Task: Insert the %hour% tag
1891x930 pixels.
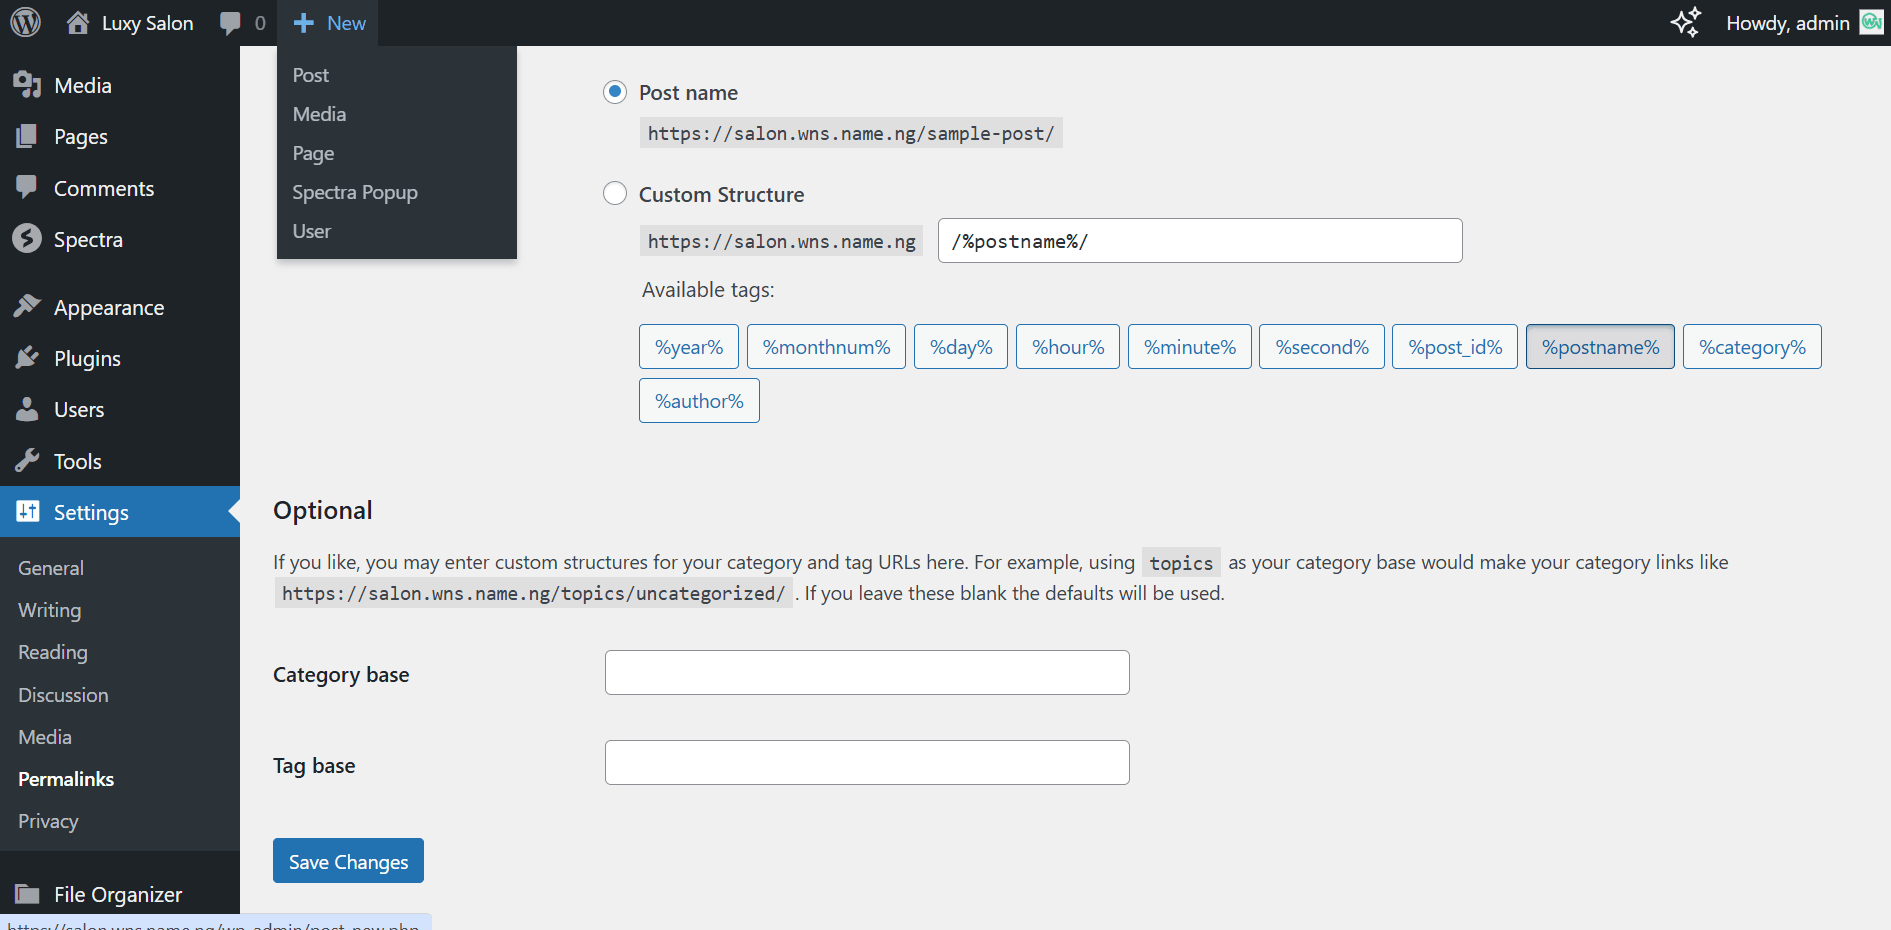Action: coord(1068,347)
